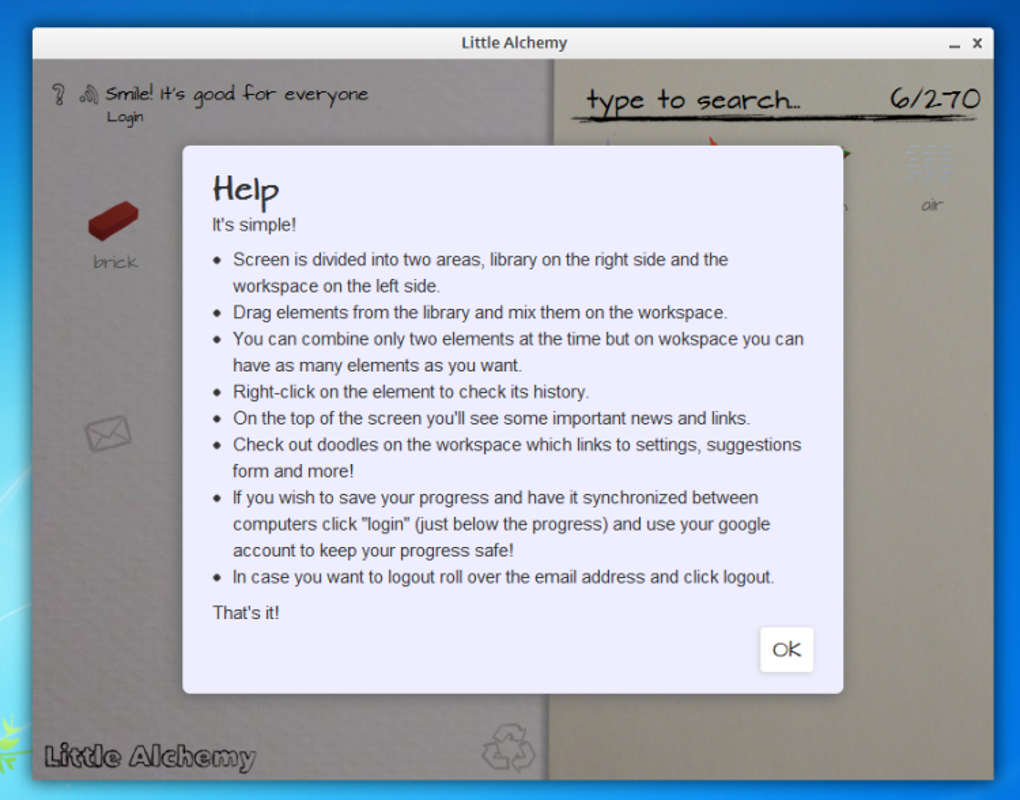Close the Little Alchemy window
Image resolution: width=1020 pixels, height=800 pixels.
[x=977, y=43]
